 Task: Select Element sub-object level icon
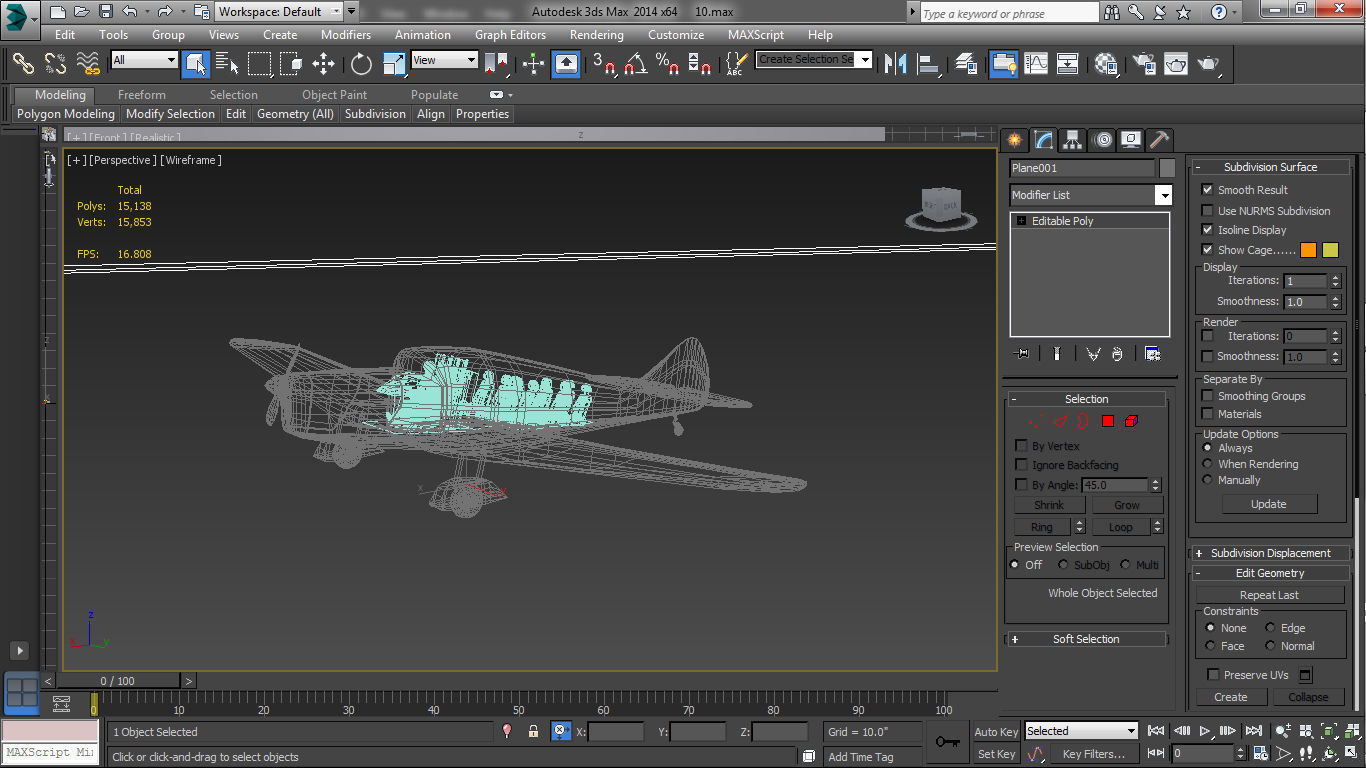1131,421
